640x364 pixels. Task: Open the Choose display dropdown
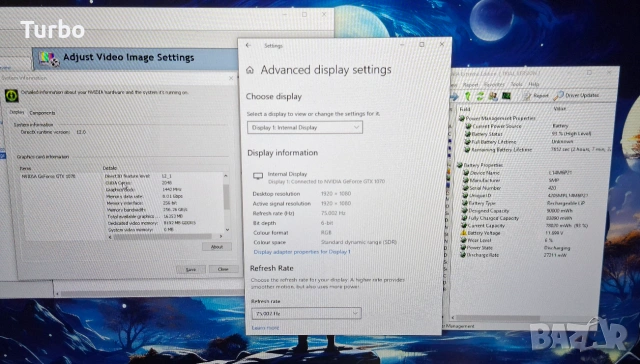point(305,127)
